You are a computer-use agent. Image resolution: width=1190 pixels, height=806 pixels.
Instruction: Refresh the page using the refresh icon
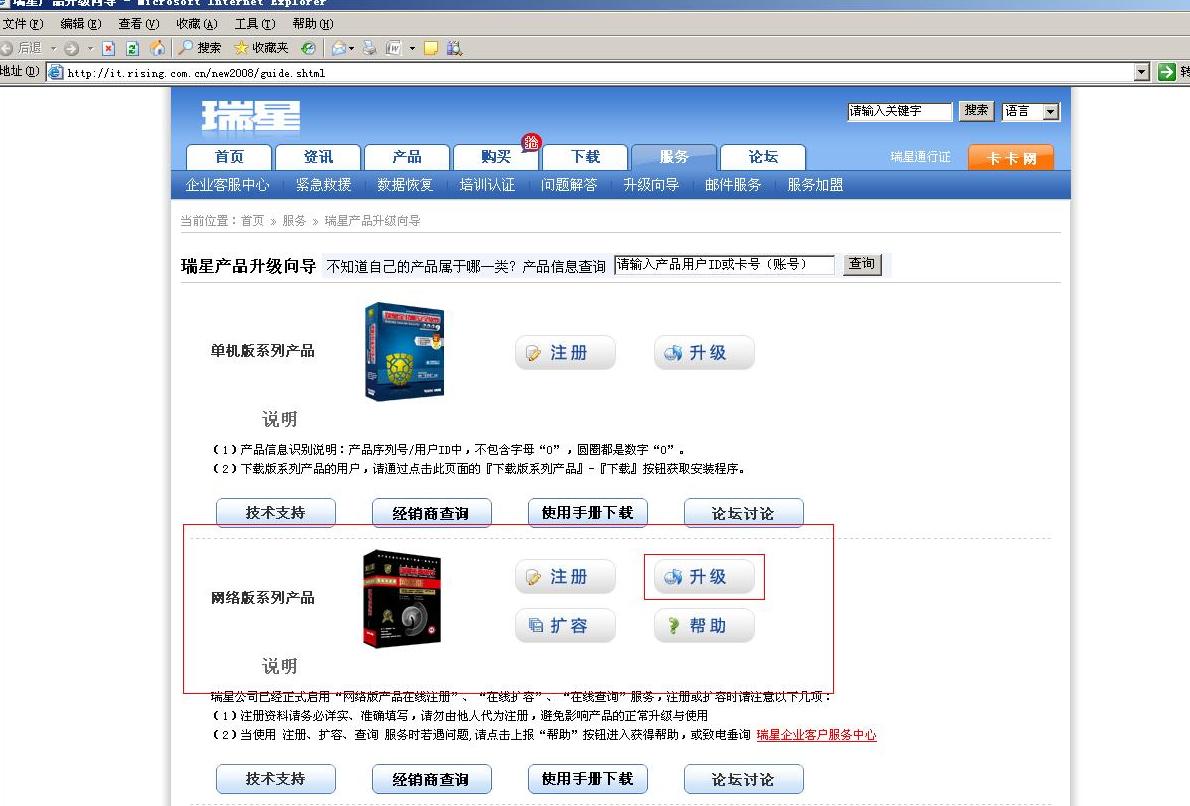coord(132,49)
